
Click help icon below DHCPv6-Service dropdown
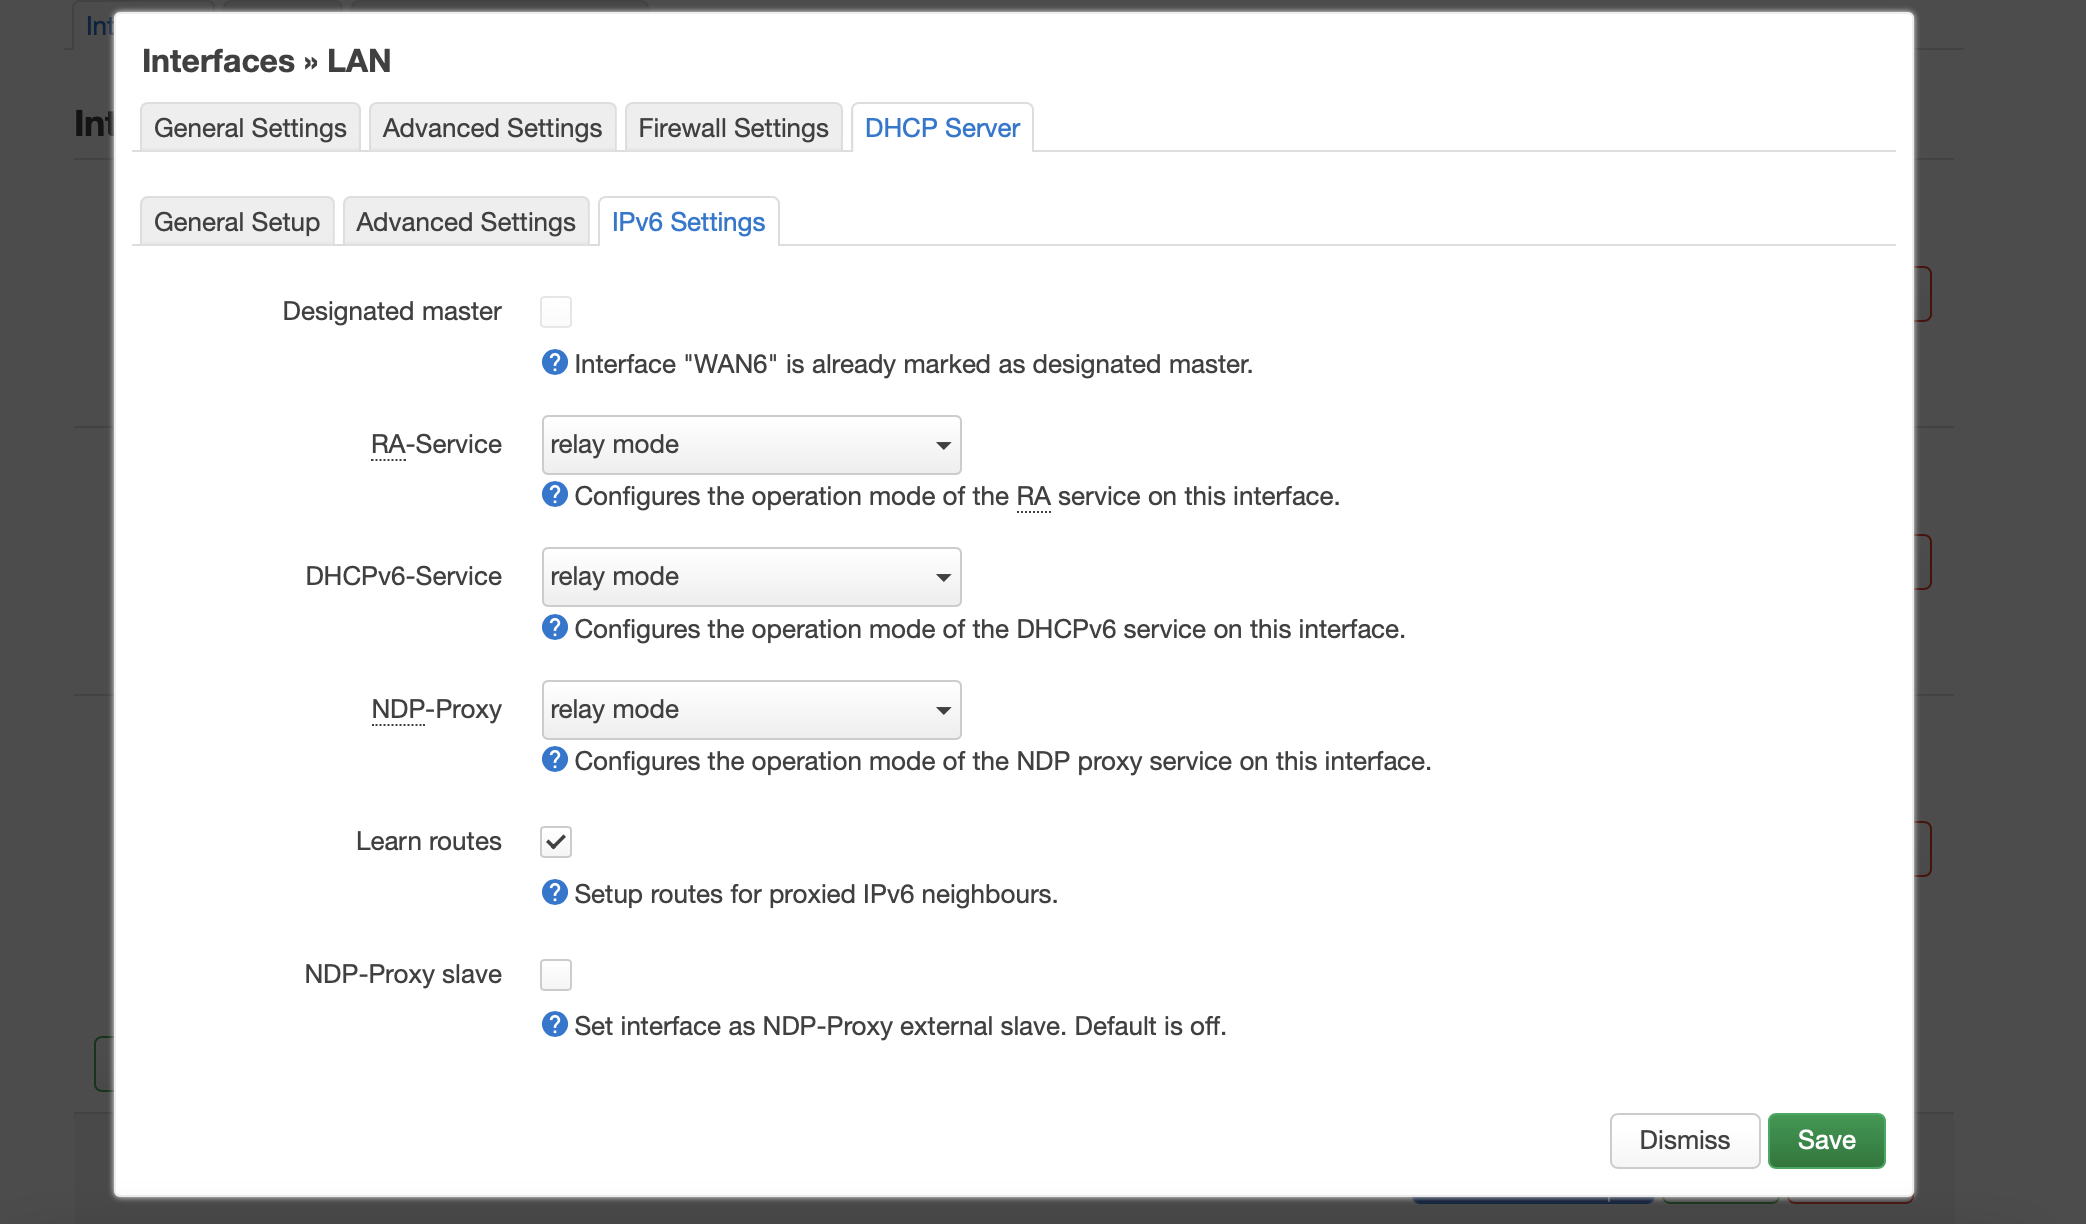click(x=554, y=628)
